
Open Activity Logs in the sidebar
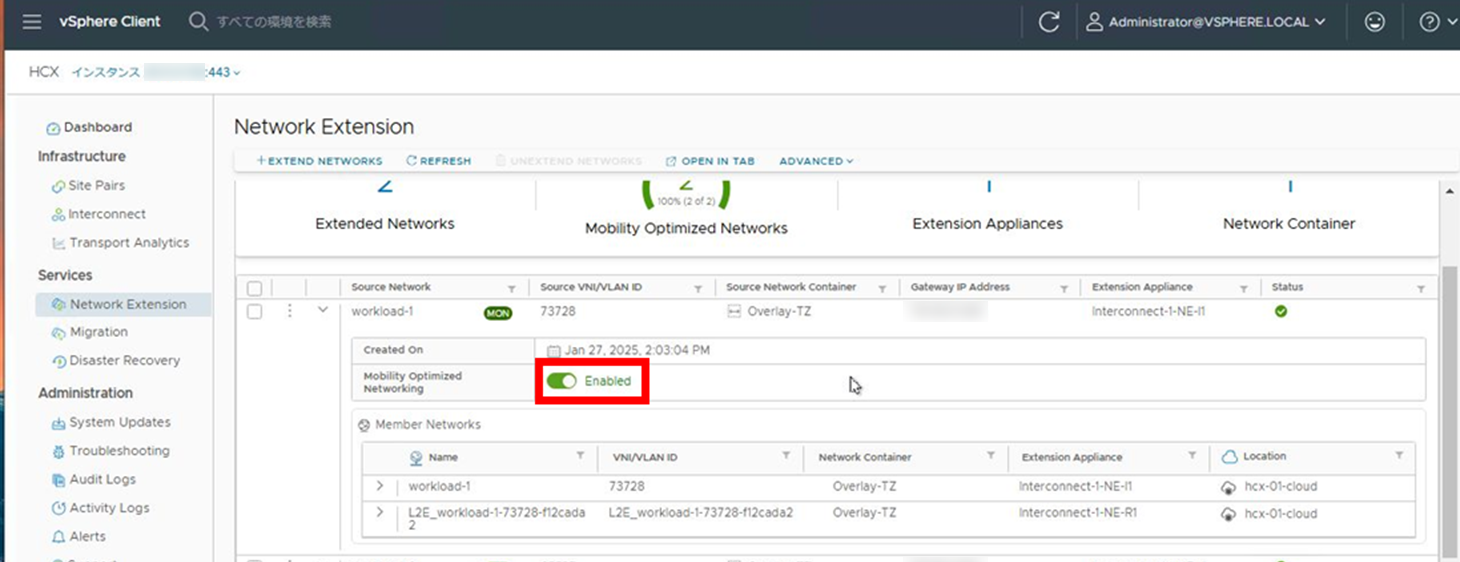pyautogui.click(x=109, y=508)
